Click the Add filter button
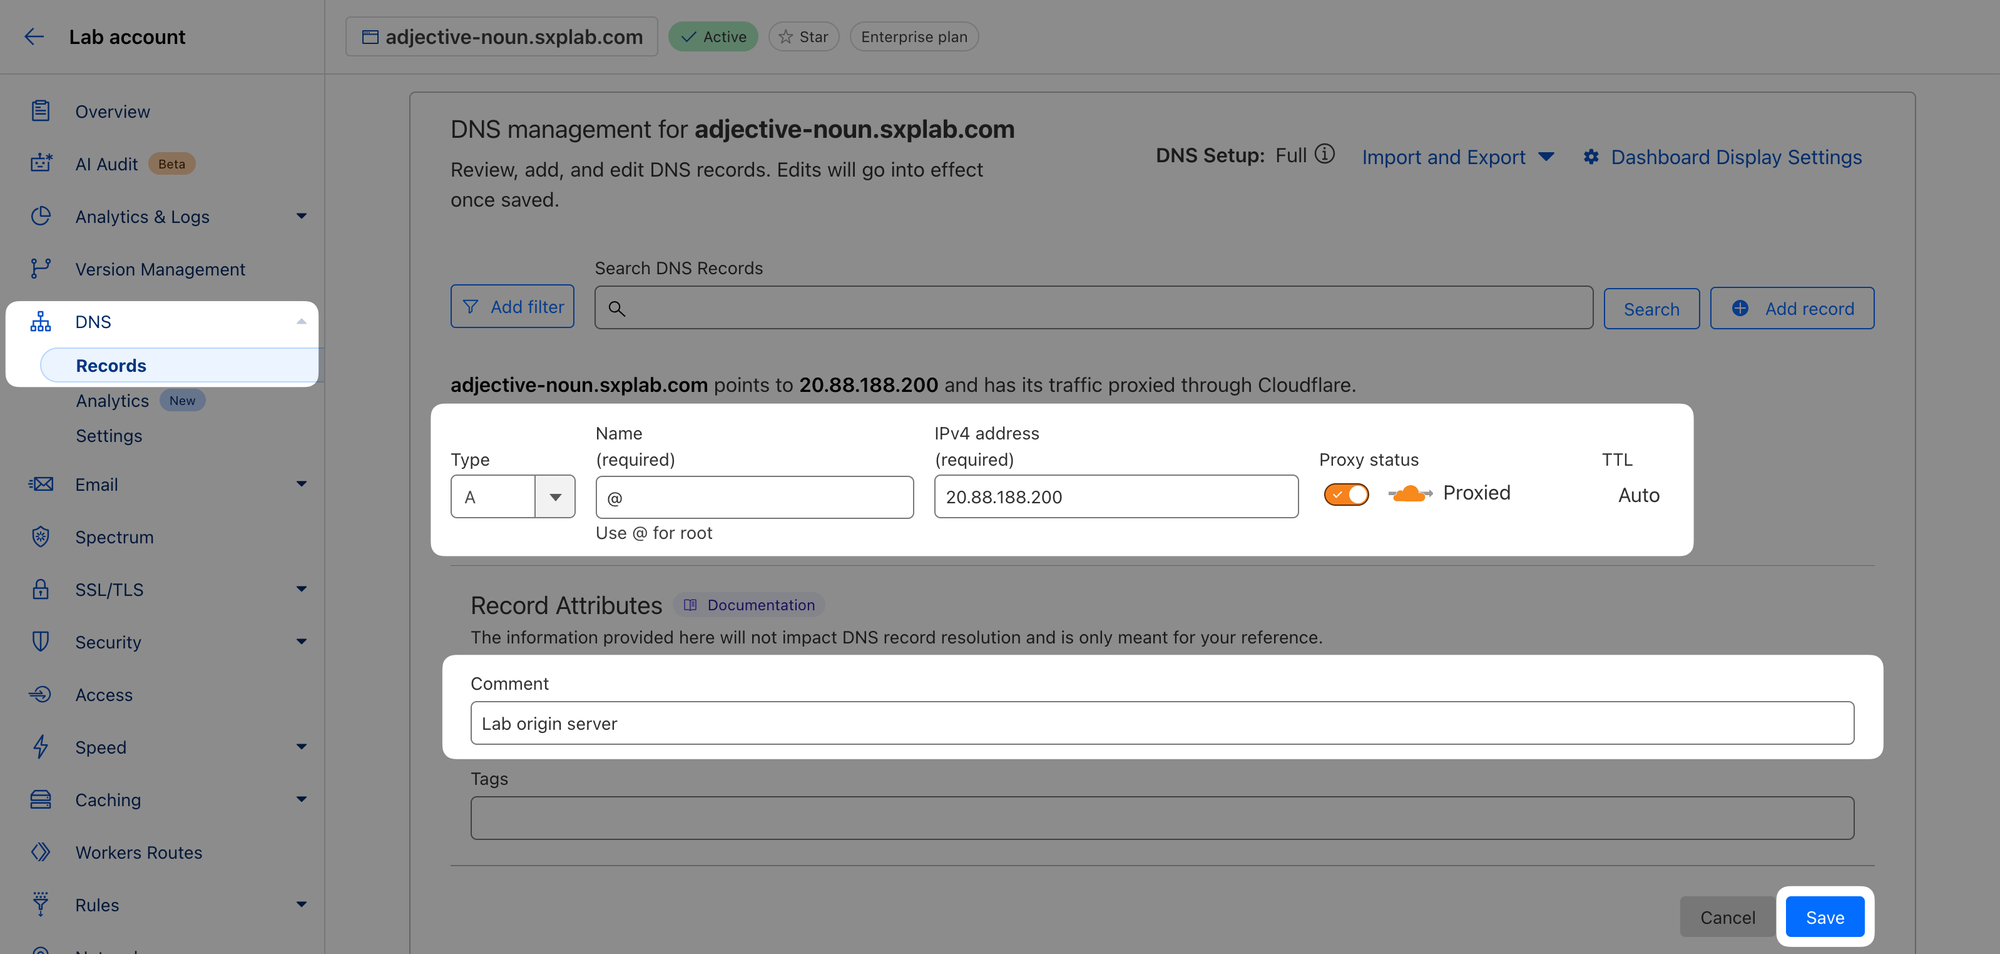 [x=512, y=307]
